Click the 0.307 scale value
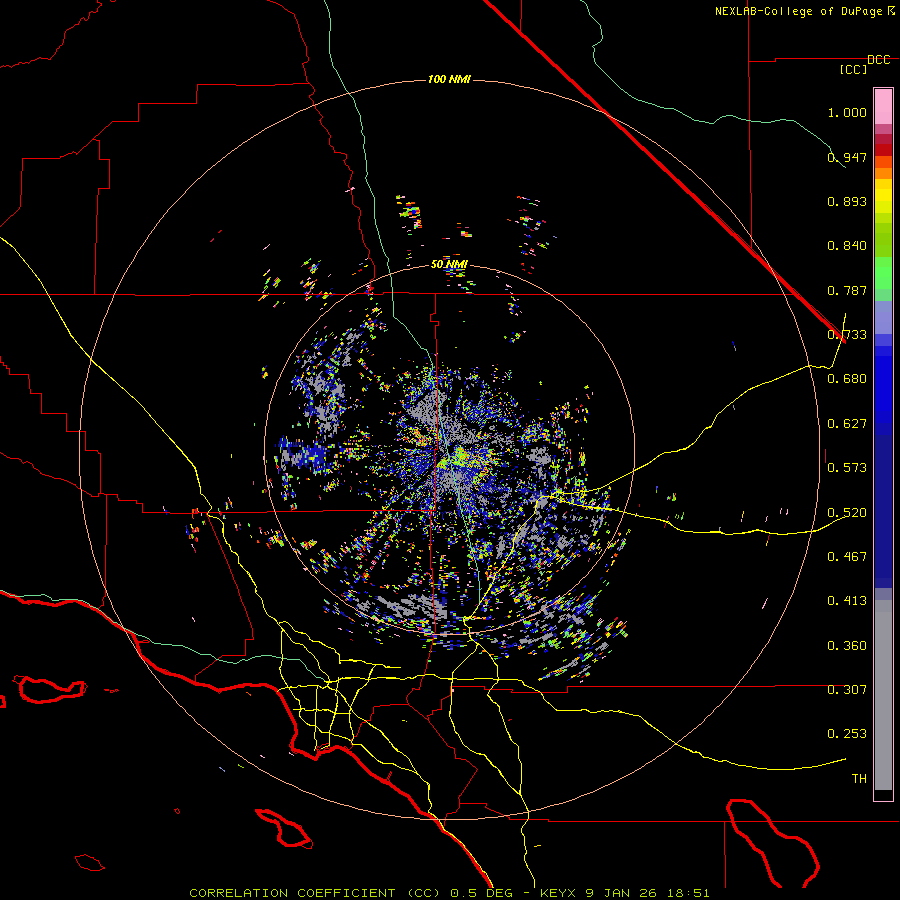Image resolution: width=900 pixels, height=900 pixels. pos(847,690)
